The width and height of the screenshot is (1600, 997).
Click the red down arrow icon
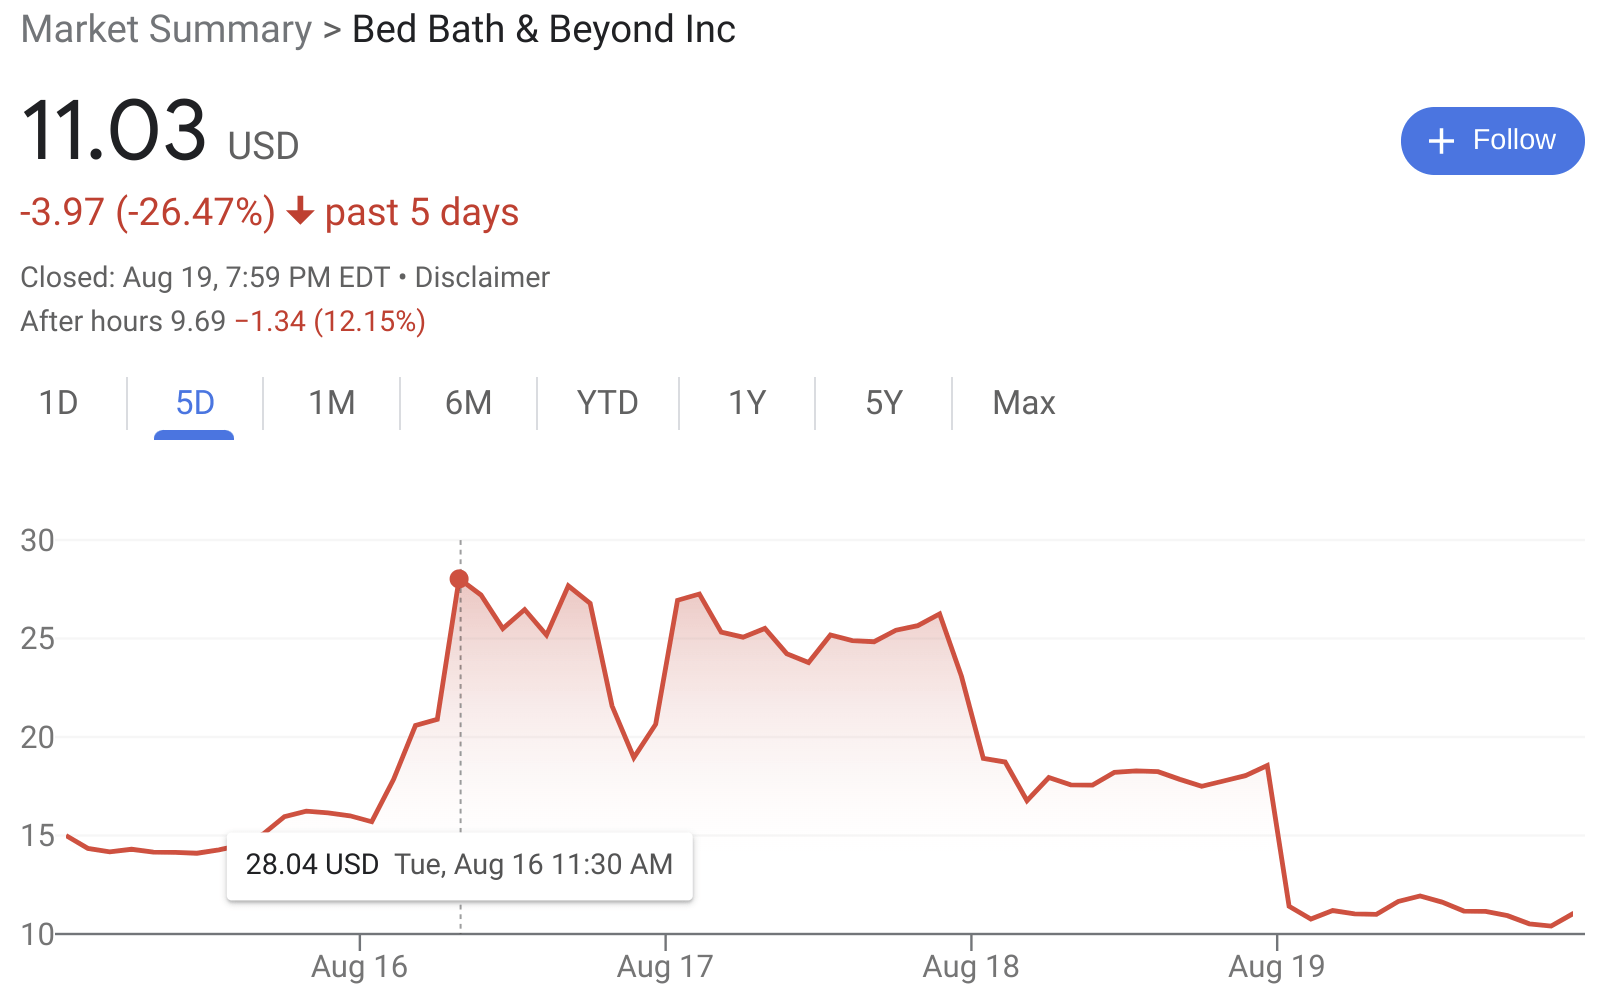coord(300,212)
